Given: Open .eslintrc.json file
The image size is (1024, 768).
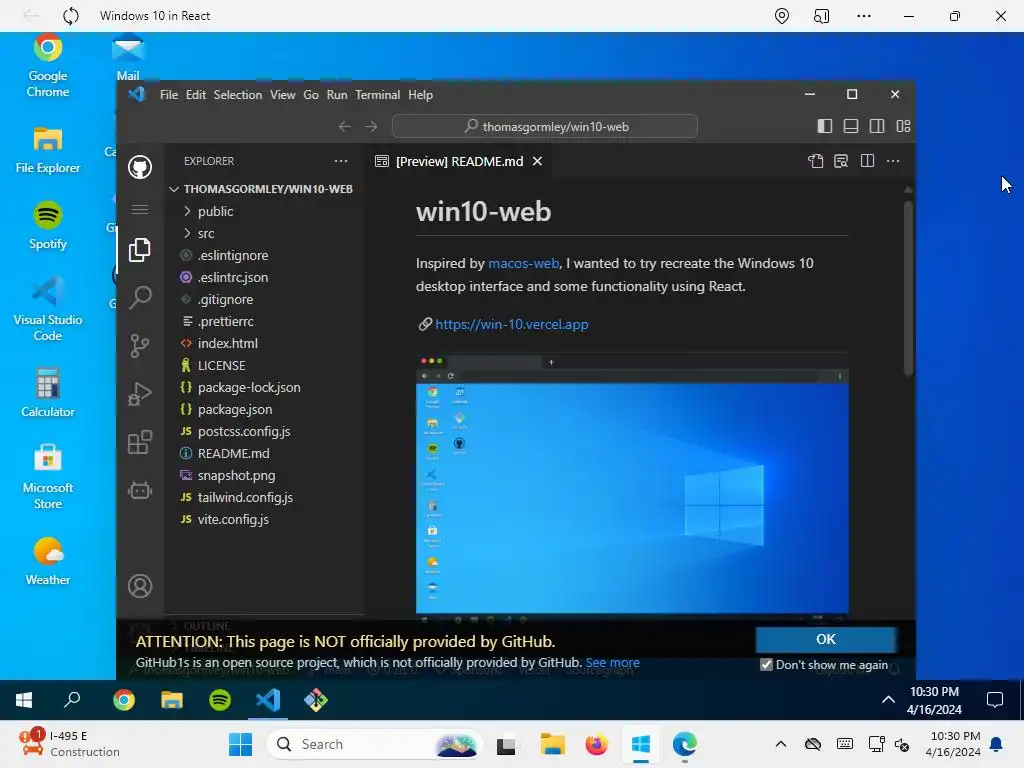Looking at the screenshot, I should [x=264, y=278].
